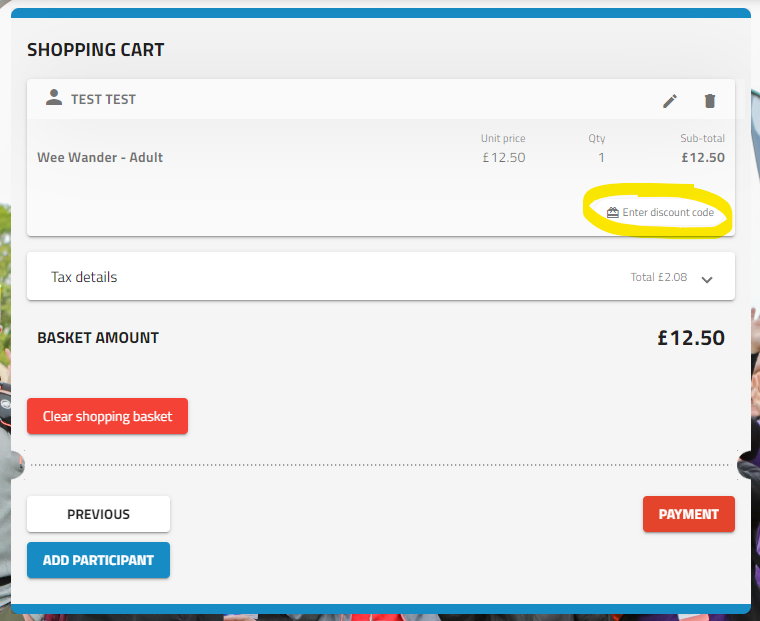This screenshot has width=760, height=621.
Task: Click the large basket total £12.50
Action: [691, 337]
